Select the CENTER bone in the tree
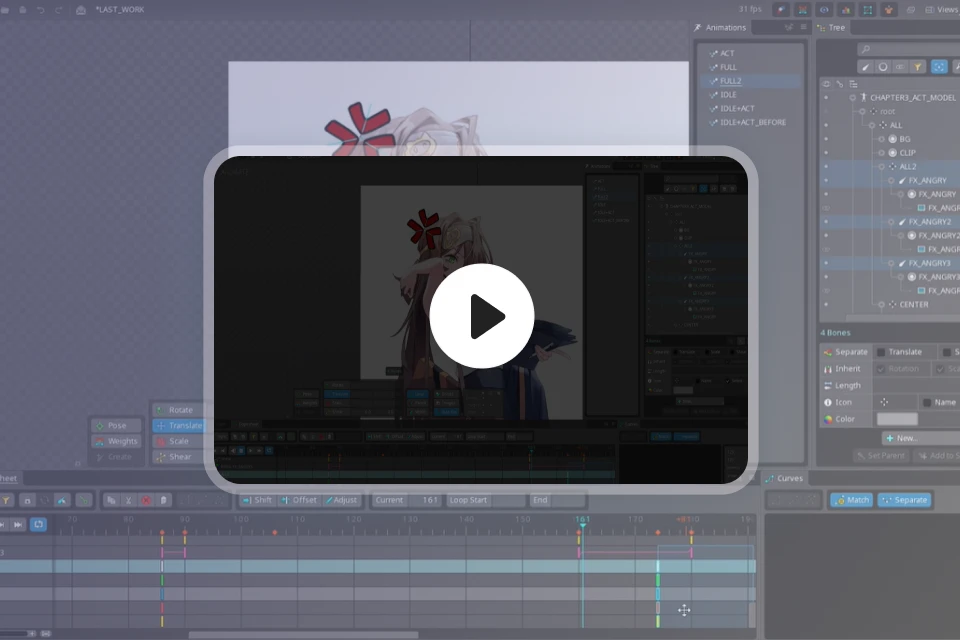 (913, 304)
